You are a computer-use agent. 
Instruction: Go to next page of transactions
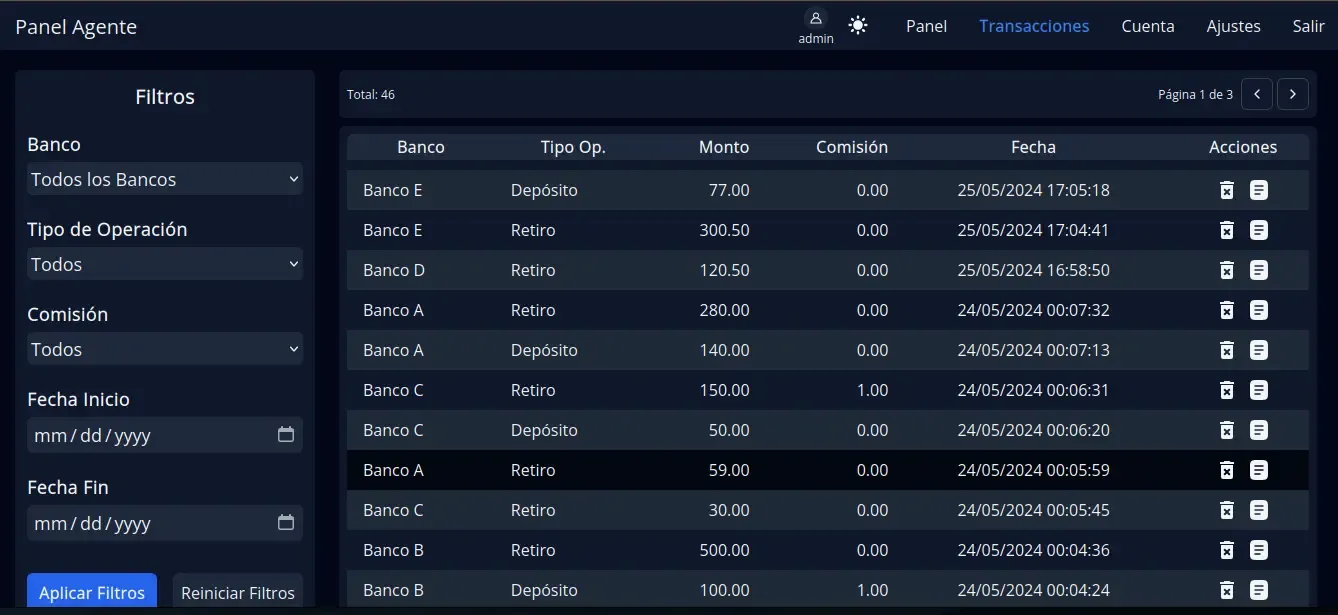coord(1293,94)
